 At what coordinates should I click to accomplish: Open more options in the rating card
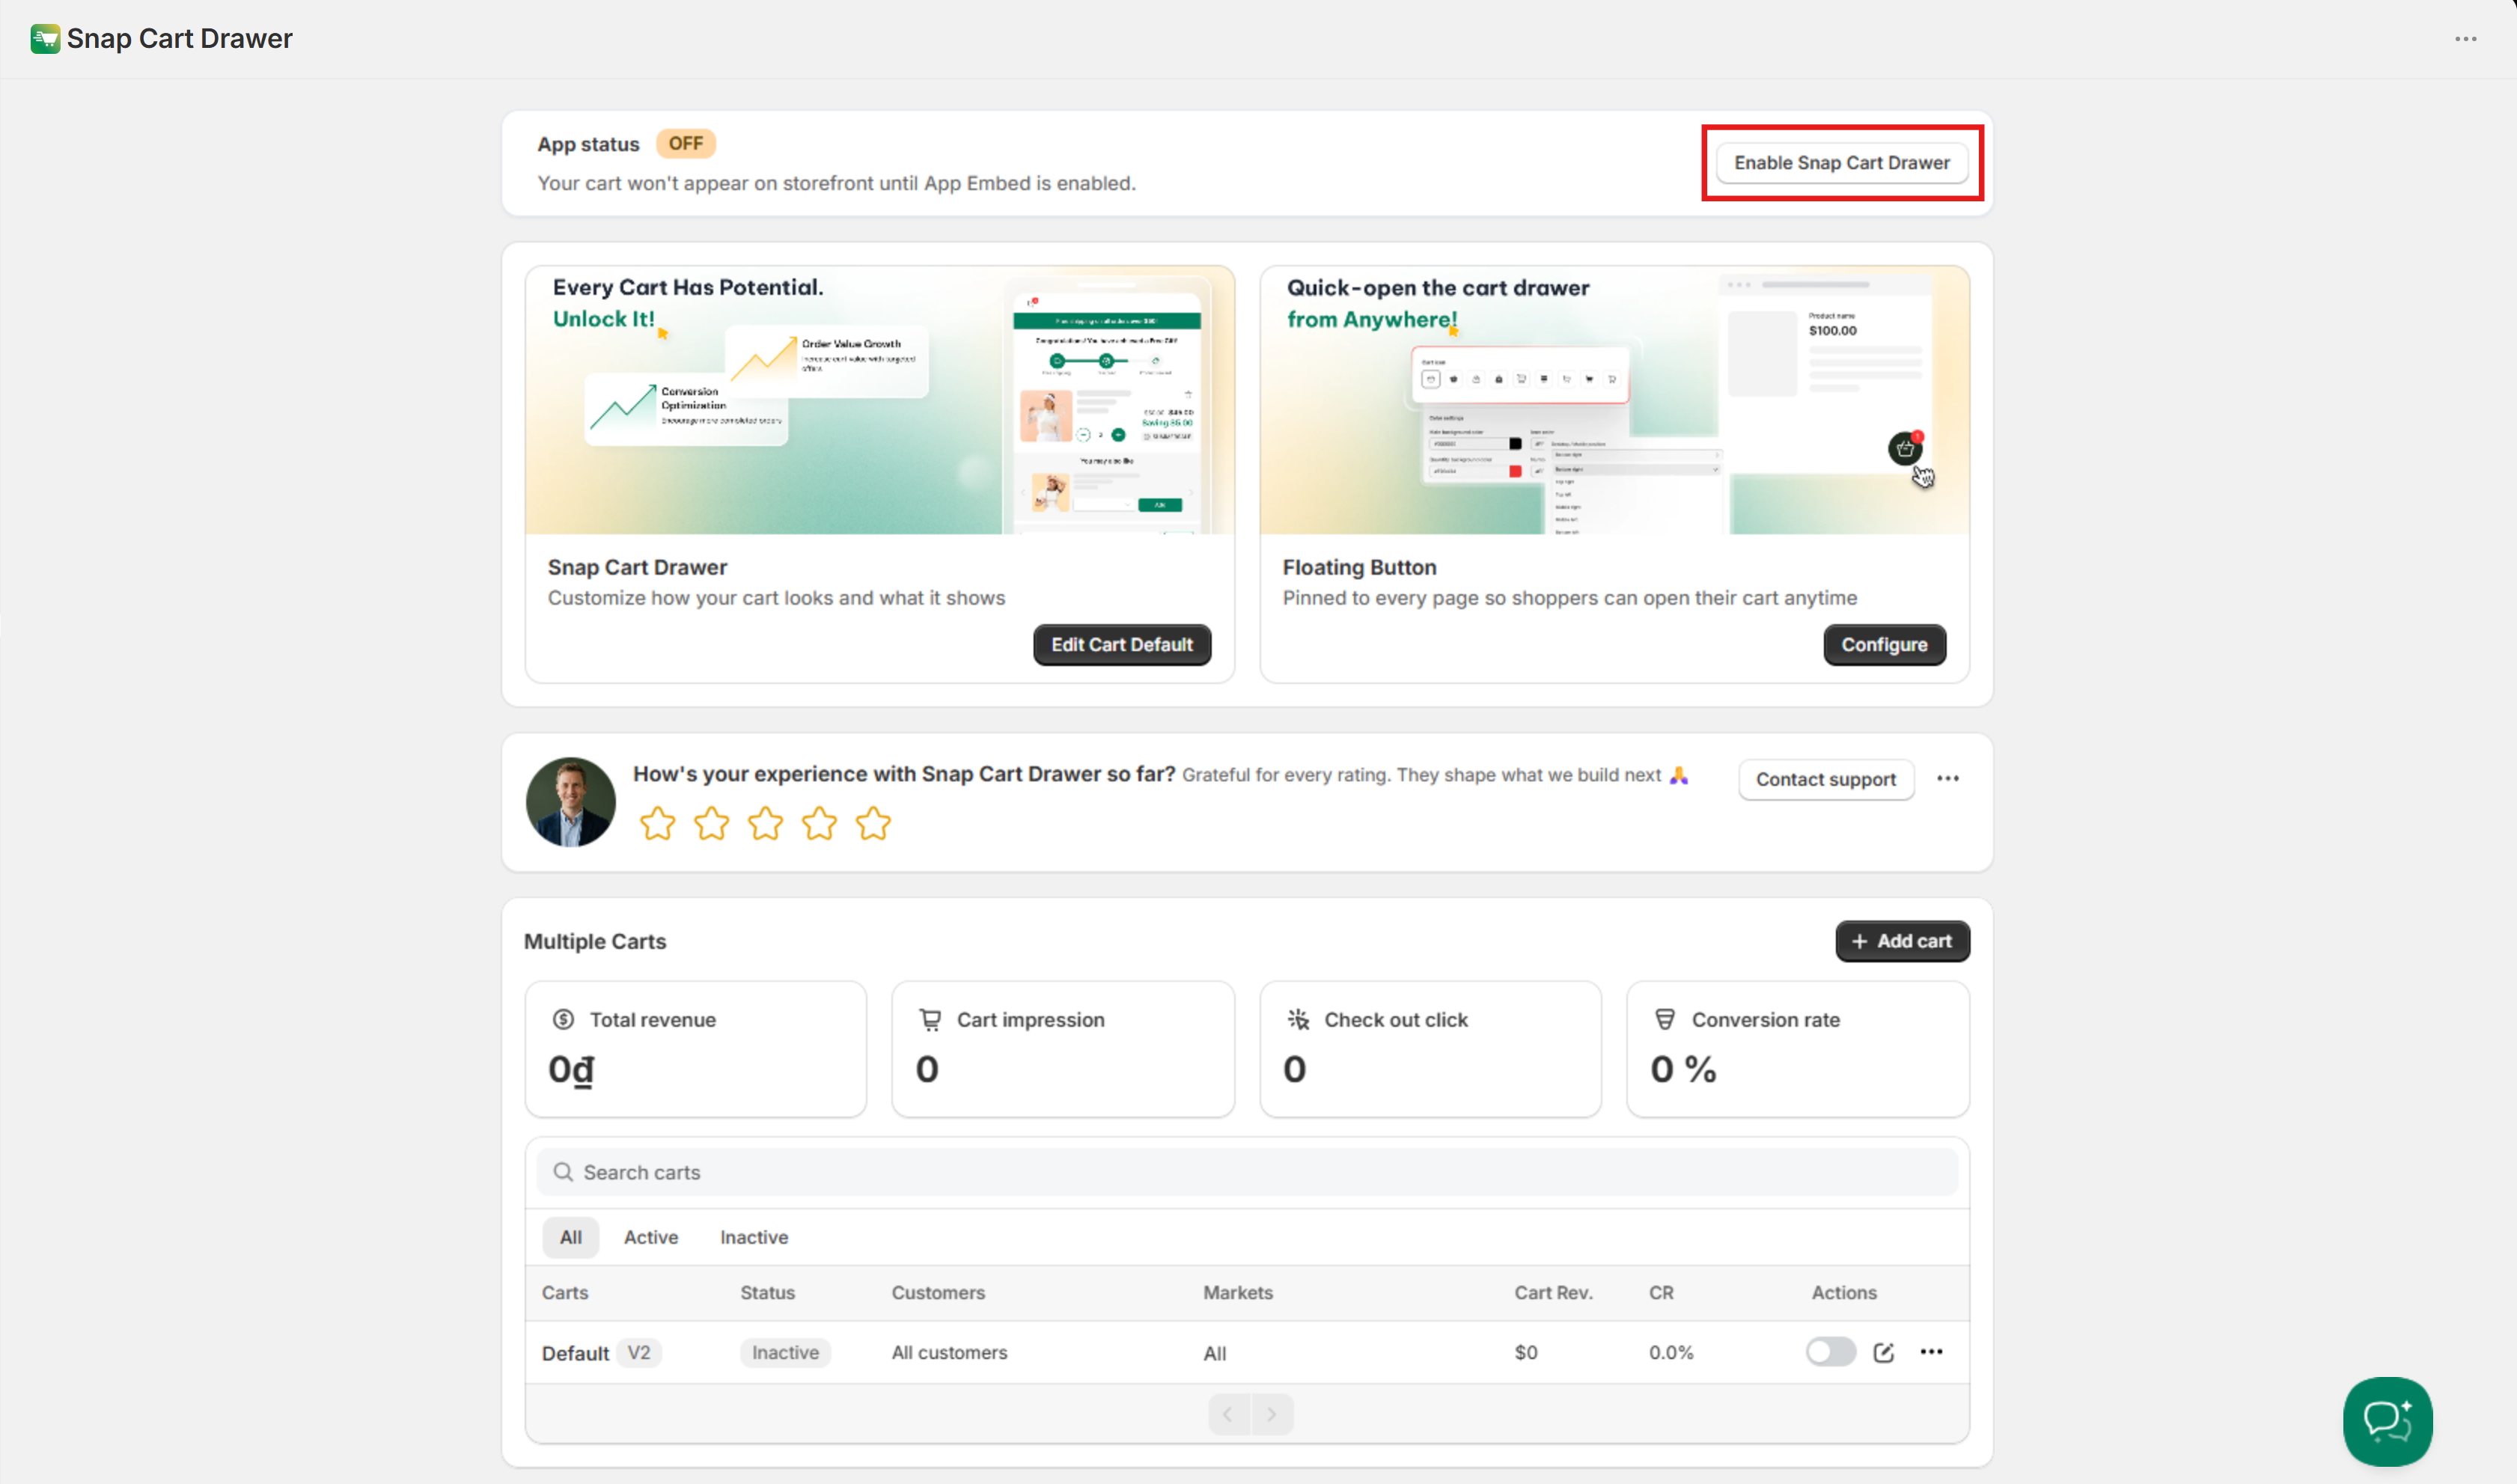(1947, 779)
